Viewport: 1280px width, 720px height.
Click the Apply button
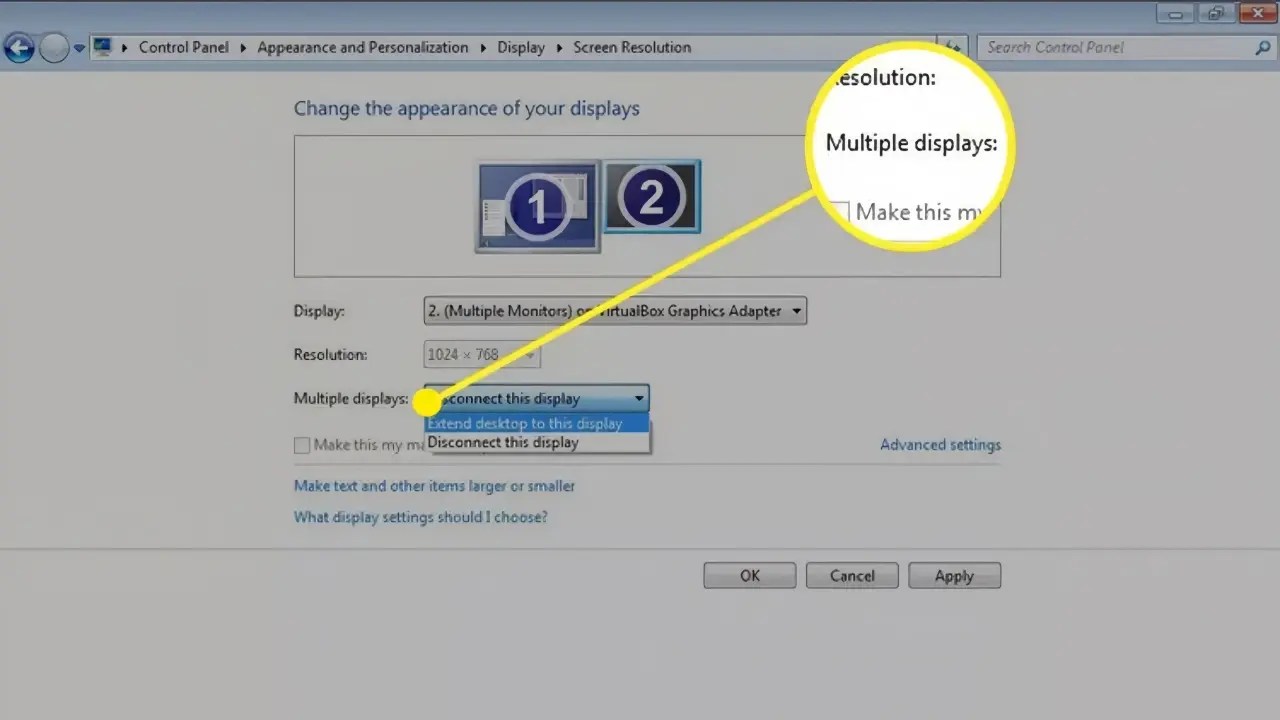(x=954, y=575)
